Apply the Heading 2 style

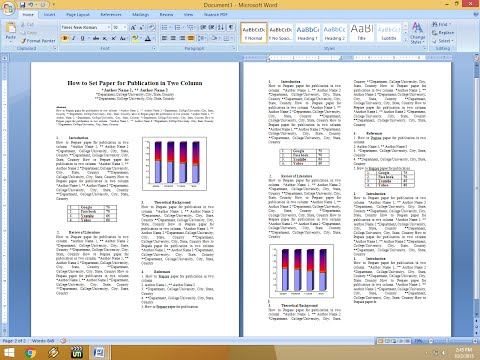pos(334,33)
